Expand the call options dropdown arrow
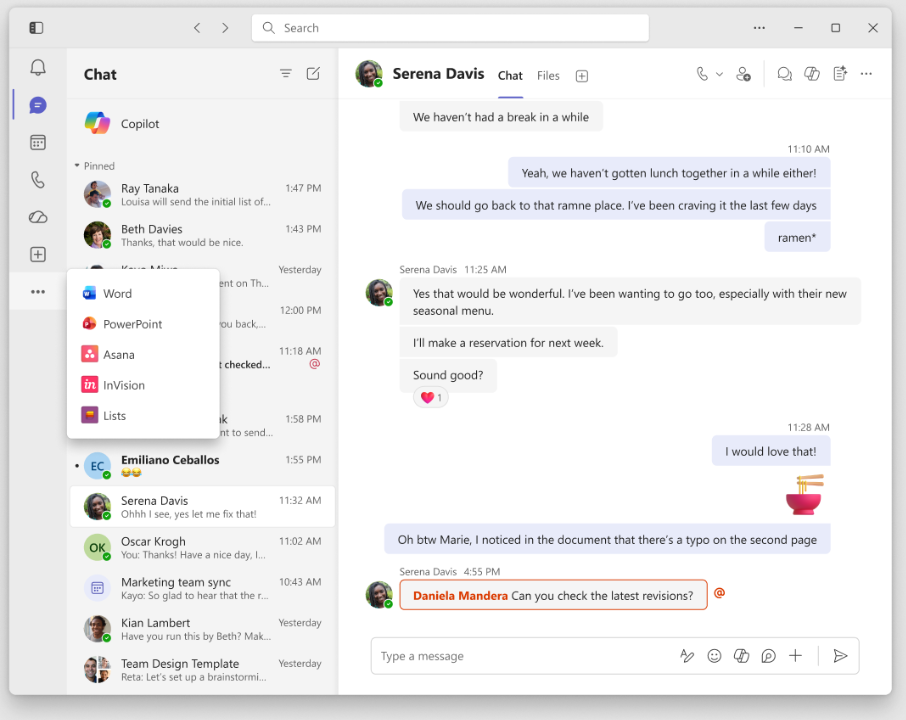Image resolution: width=906 pixels, height=720 pixels. [719, 75]
